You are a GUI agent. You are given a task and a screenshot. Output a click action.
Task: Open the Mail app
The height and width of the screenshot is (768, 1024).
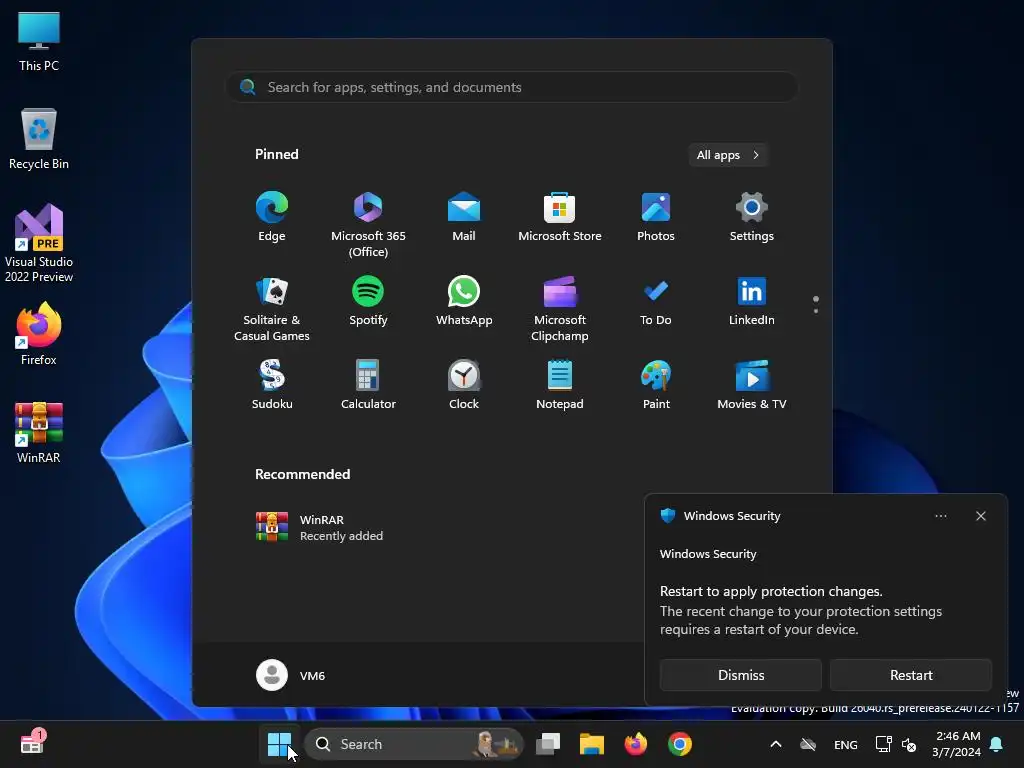click(x=464, y=217)
